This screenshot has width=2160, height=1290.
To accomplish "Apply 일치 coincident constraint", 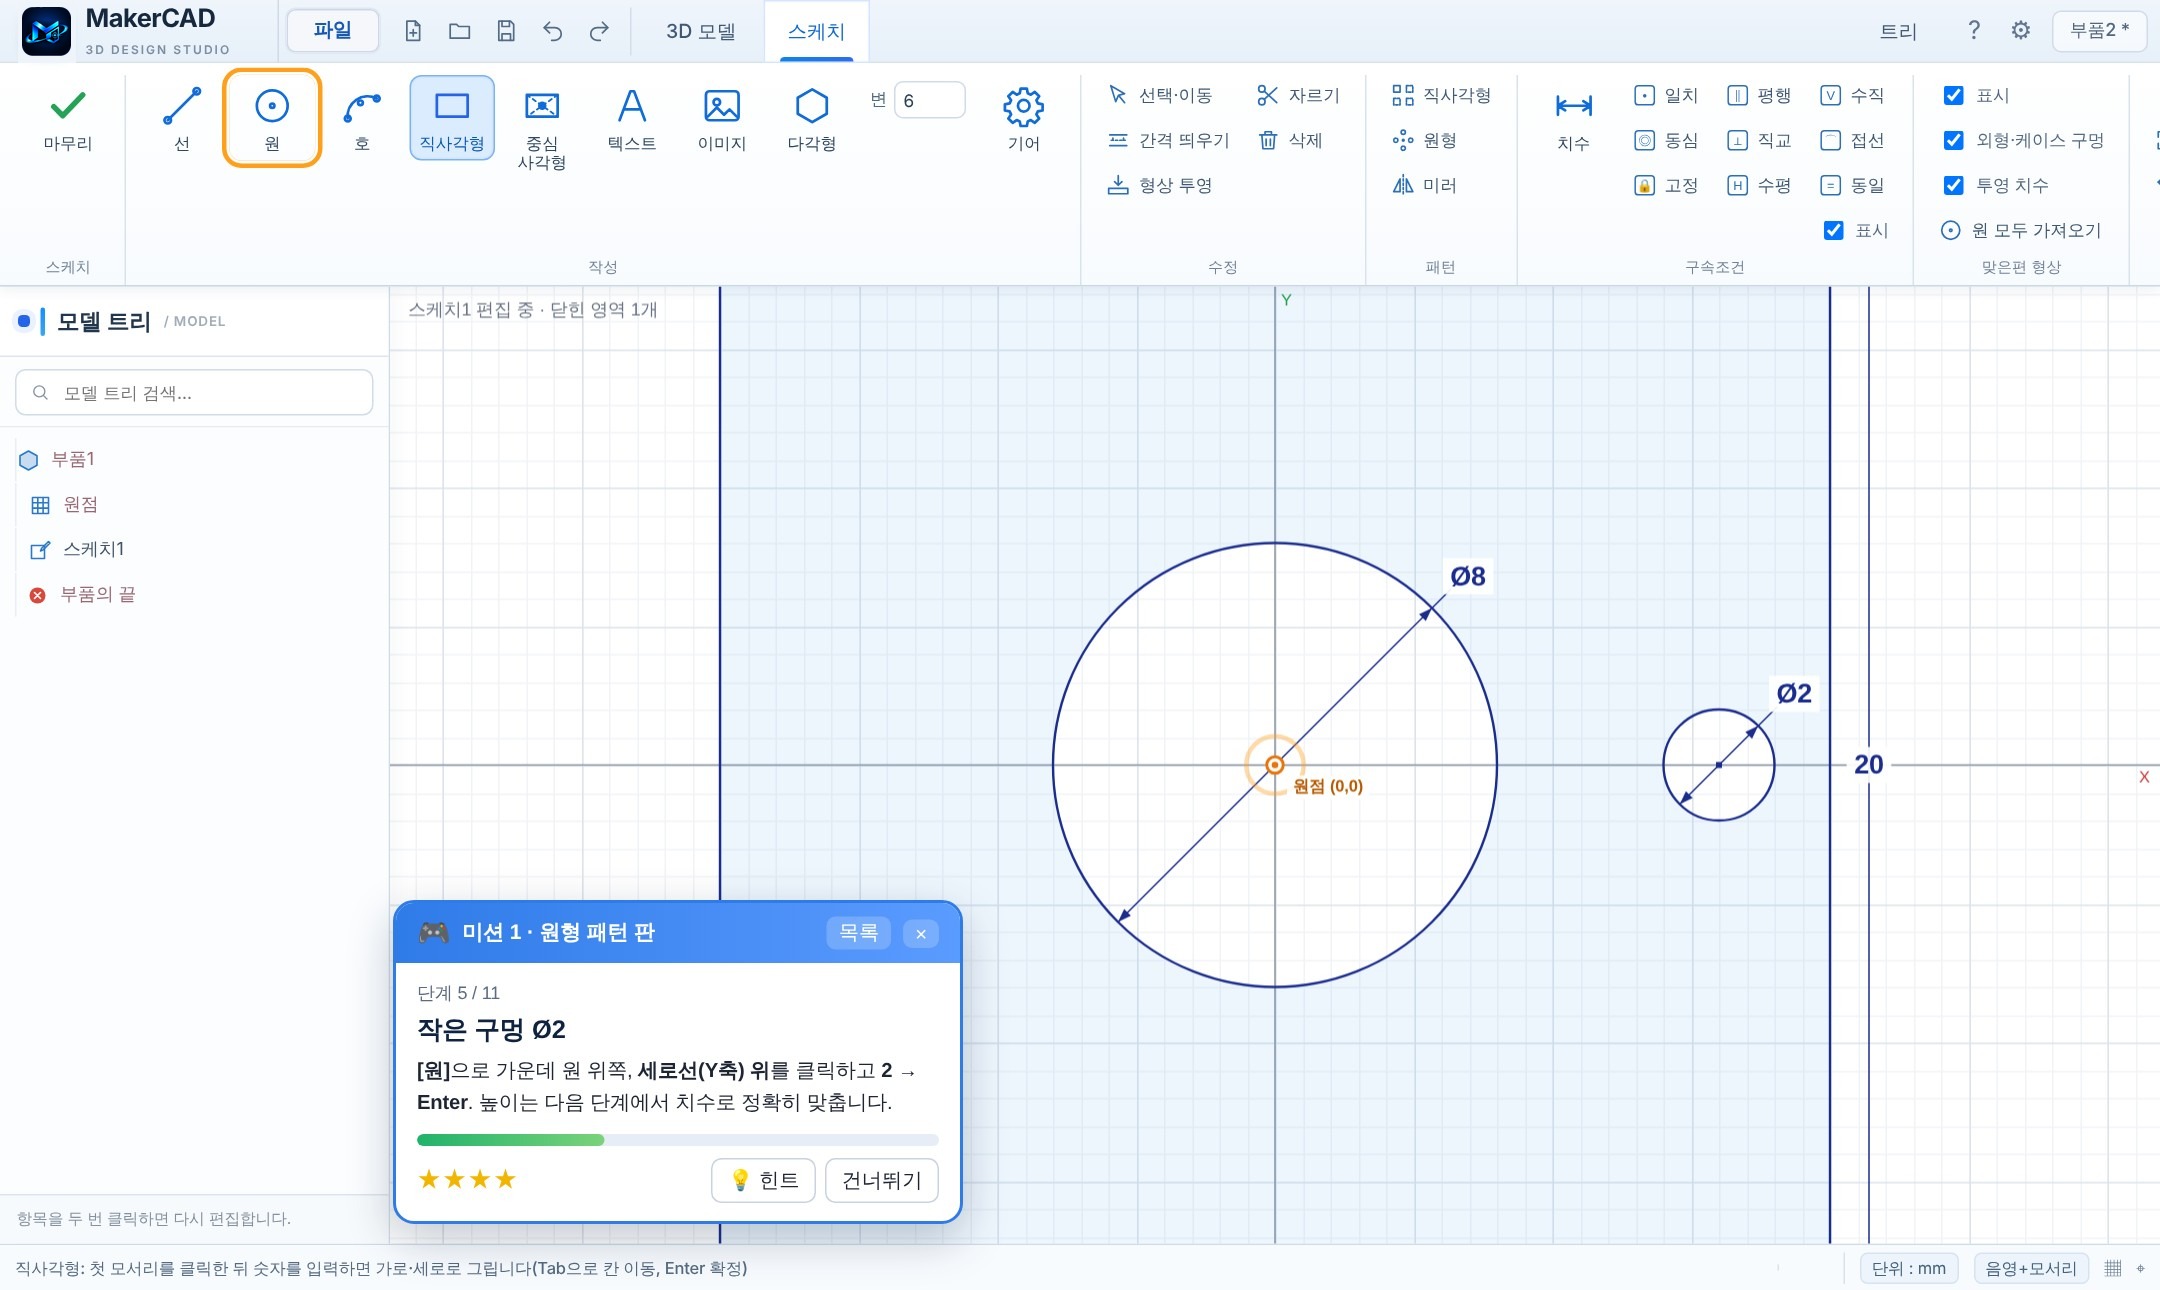I will (x=1666, y=95).
